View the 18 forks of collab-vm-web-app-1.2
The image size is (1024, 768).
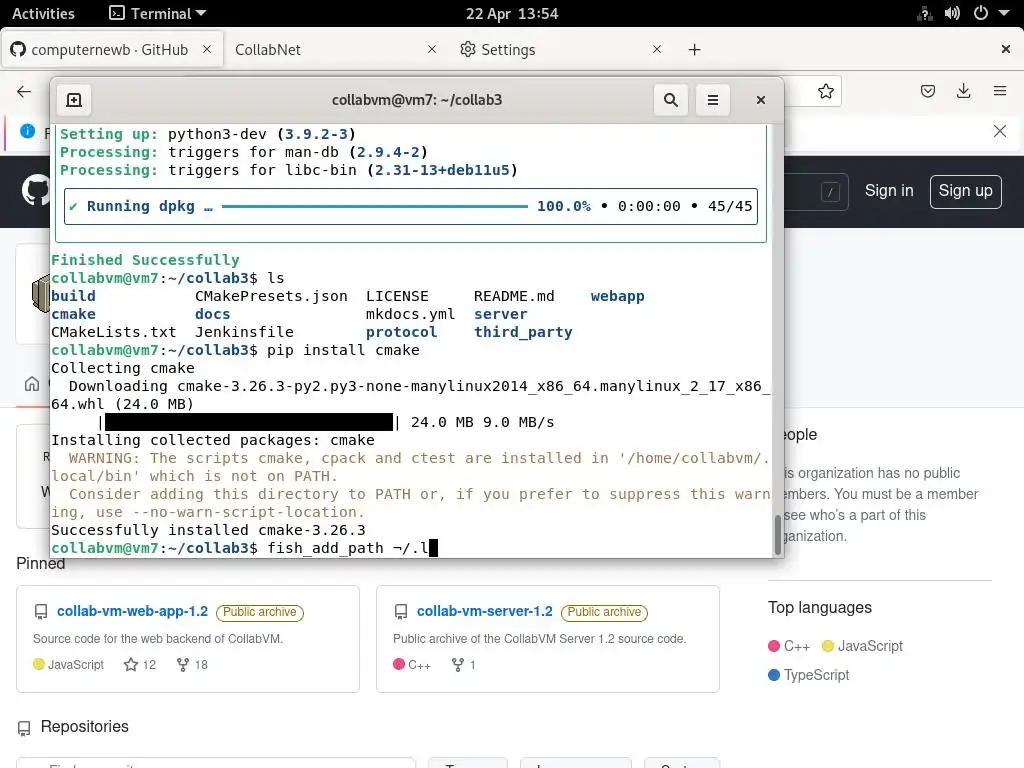(x=192, y=665)
